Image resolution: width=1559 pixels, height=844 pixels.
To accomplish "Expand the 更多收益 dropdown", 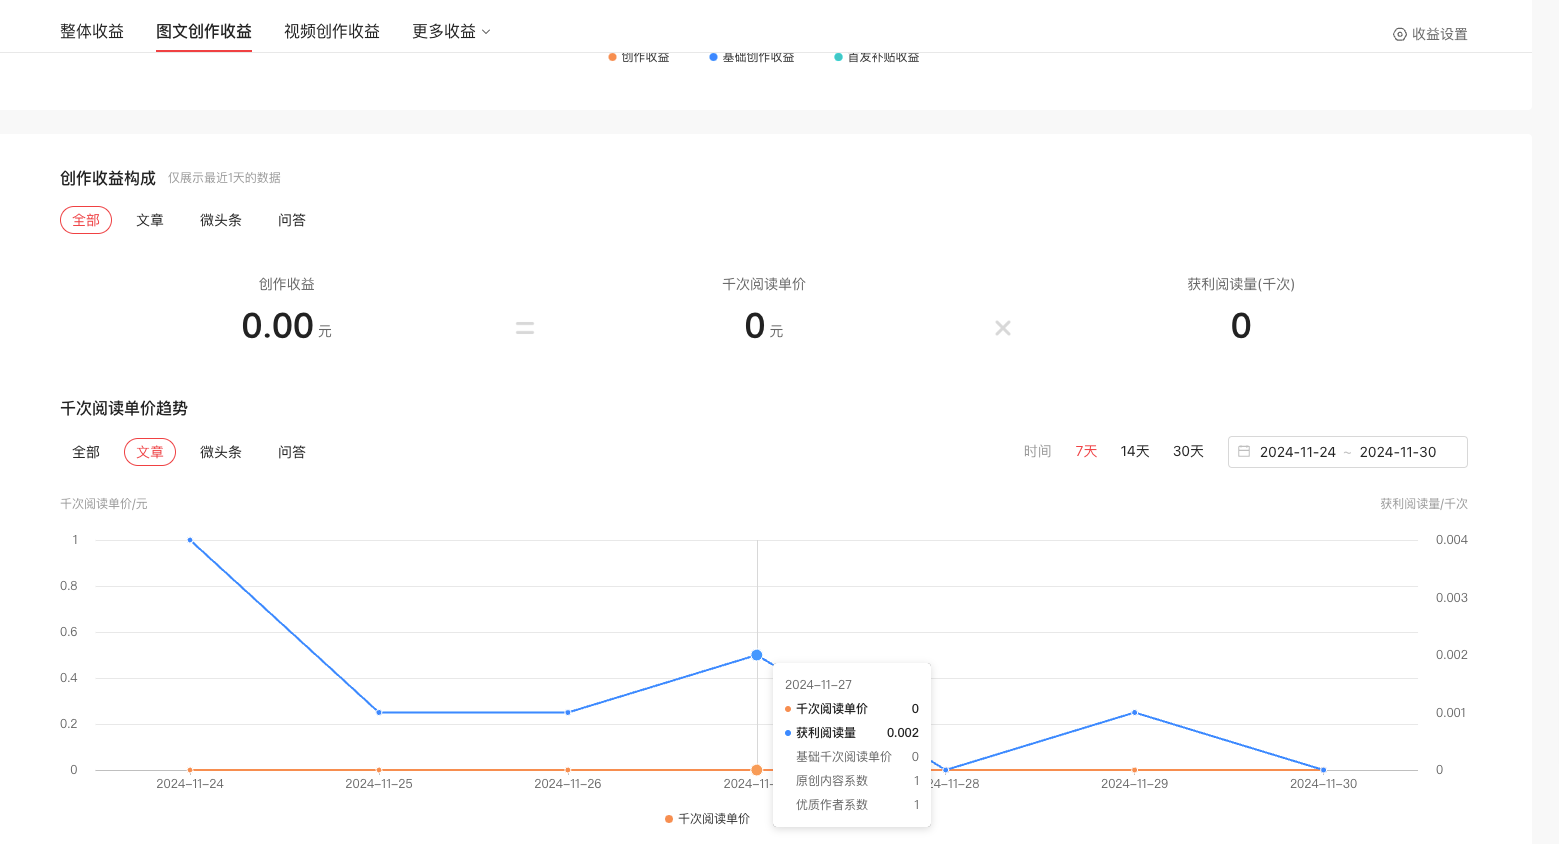I will tap(451, 31).
